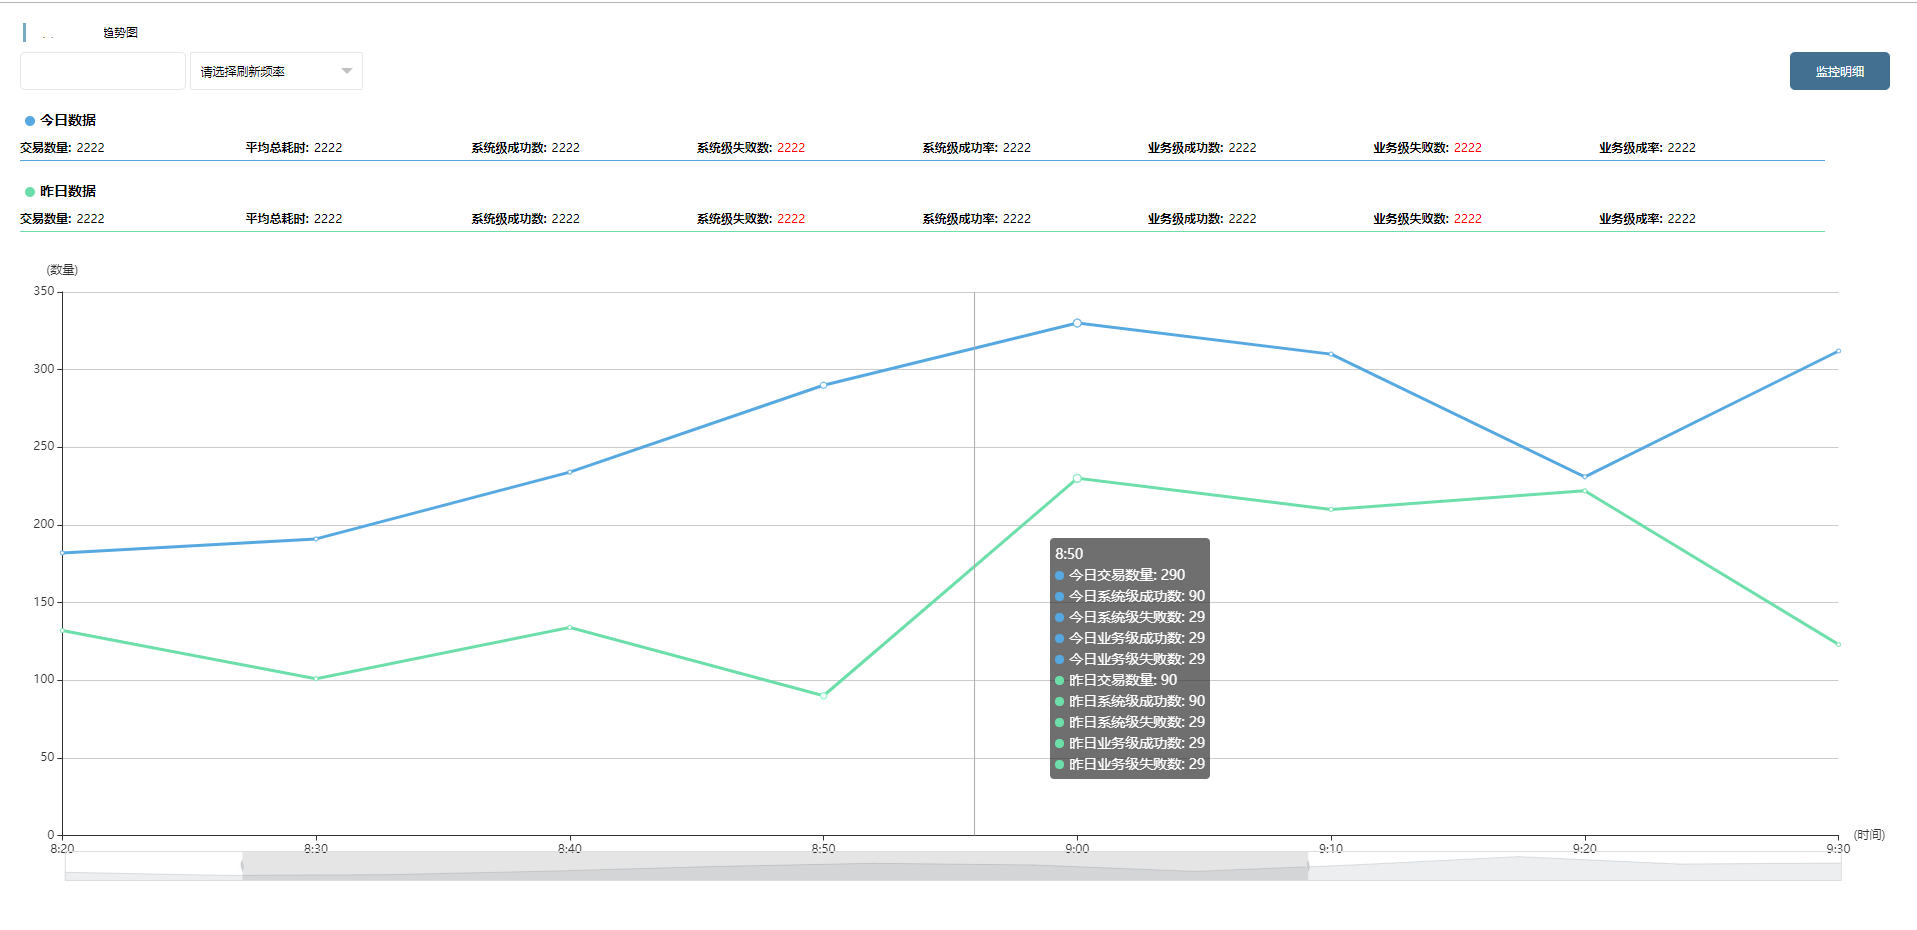Click the green line endpoint at 9:30
The height and width of the screenshot is (930, 1917).
[1838, 644]
